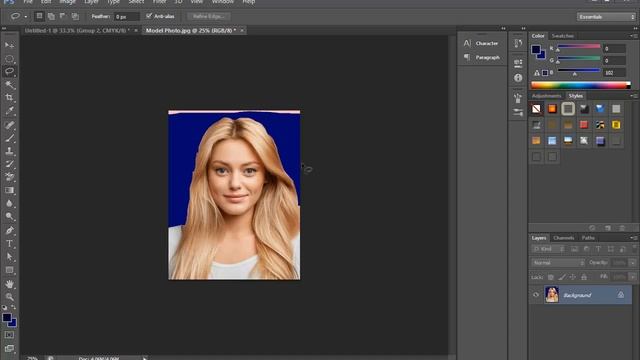The image size is (640, 360).
Task: Enable Add to selection mode
Action: 51,16
